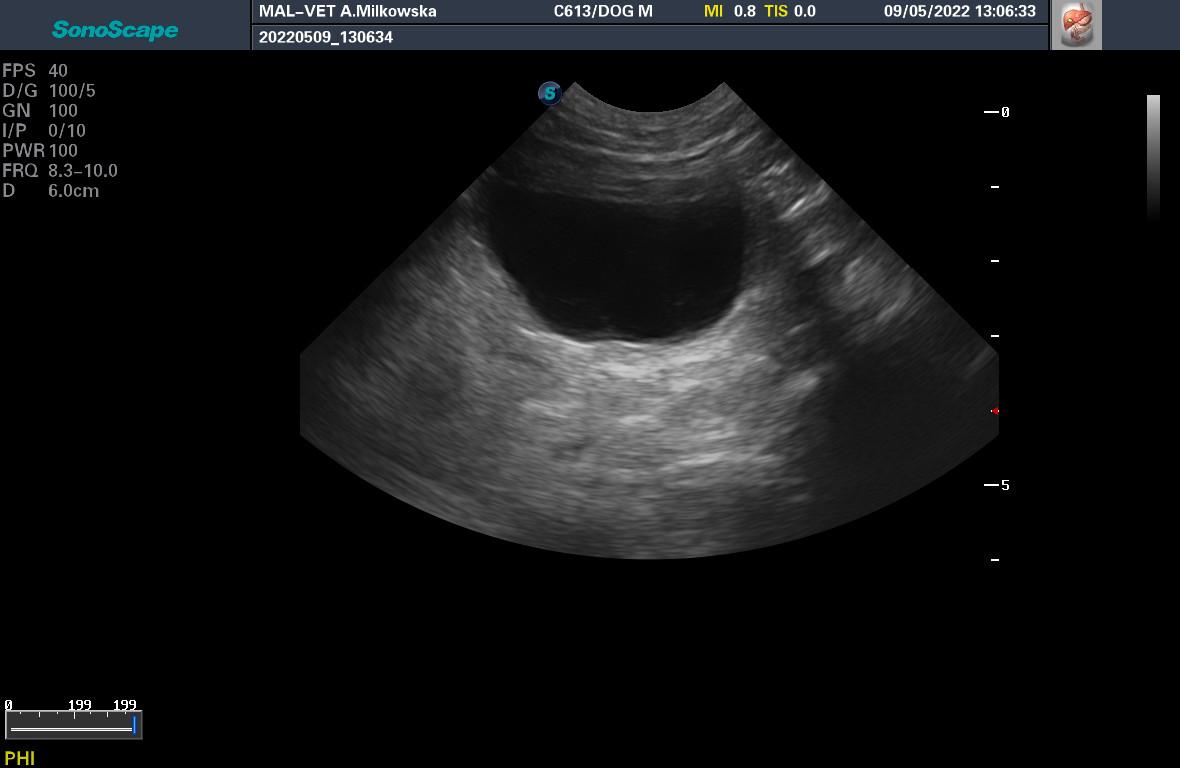Select the PWR 100 power parameter
1180x768 pixels.
click(x=40, y=151)
